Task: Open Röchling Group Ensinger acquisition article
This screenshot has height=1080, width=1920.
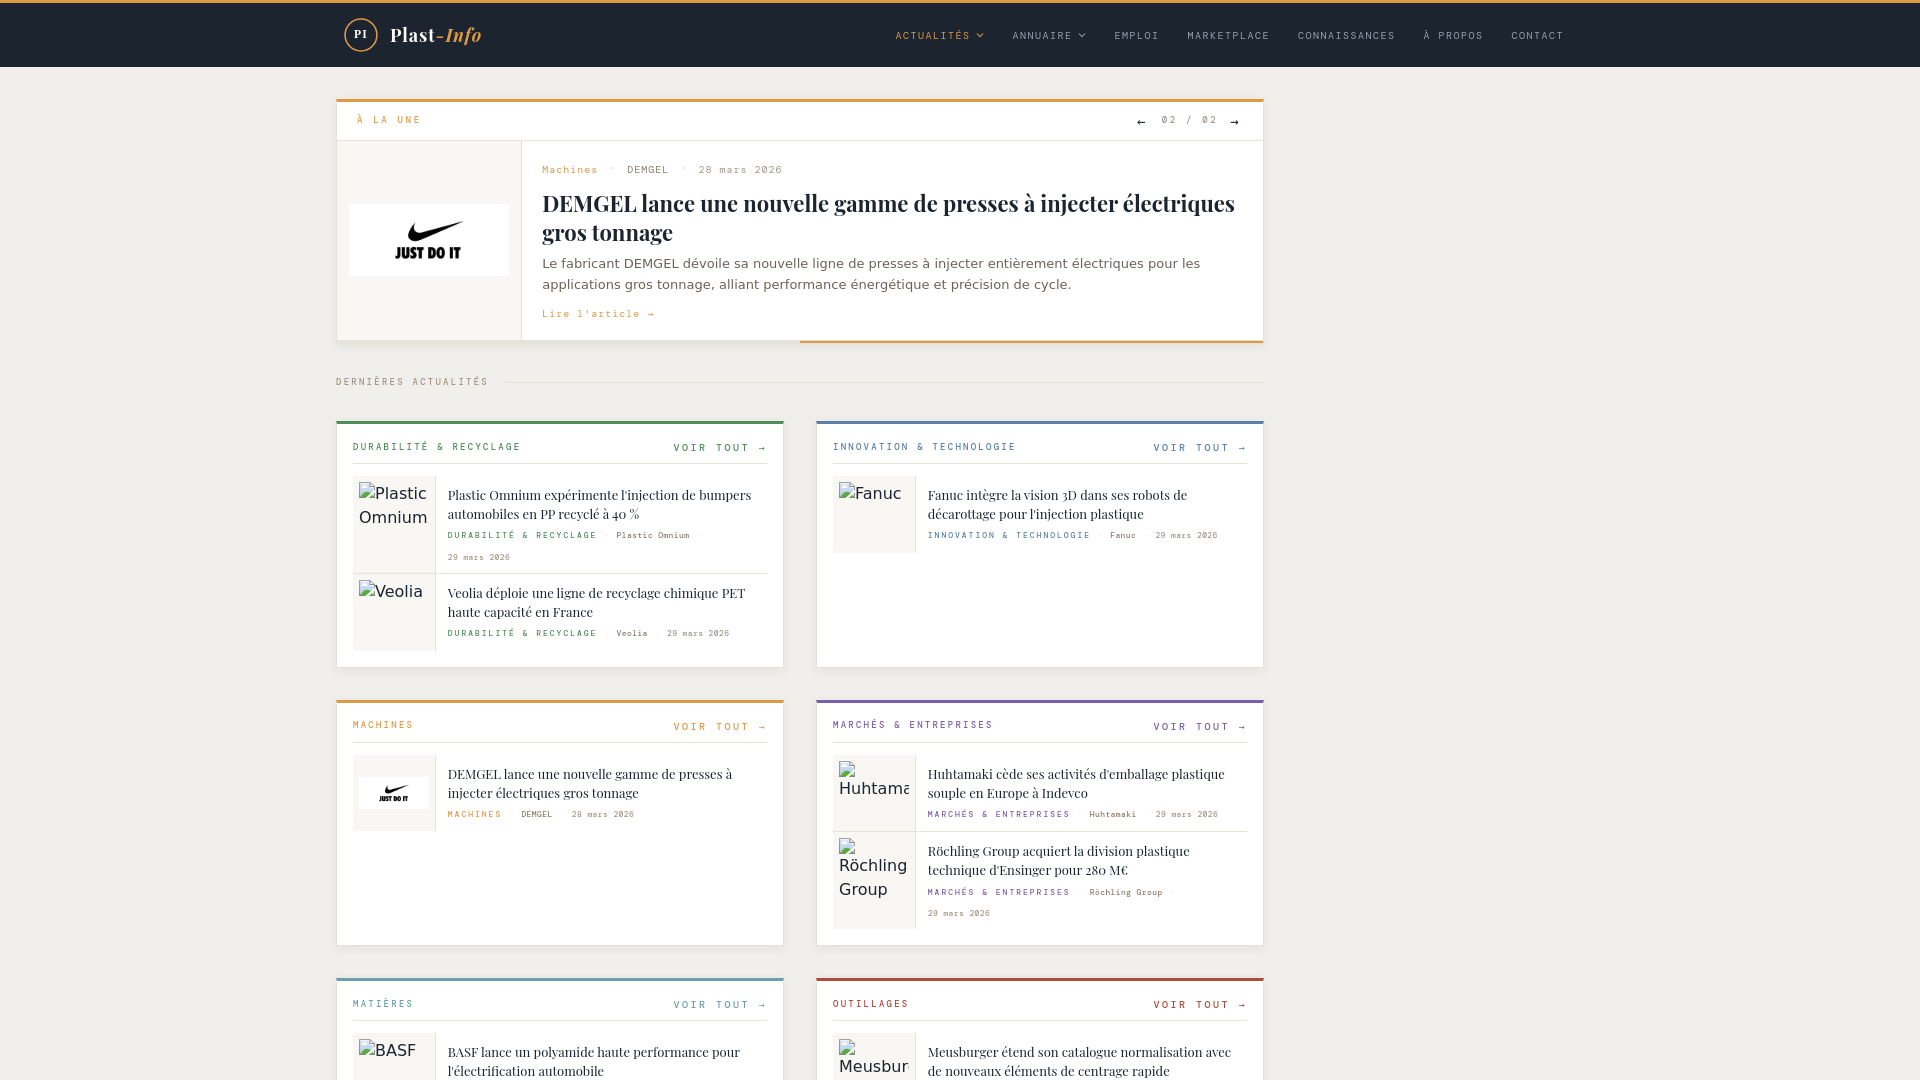Action: point(1058,861)
